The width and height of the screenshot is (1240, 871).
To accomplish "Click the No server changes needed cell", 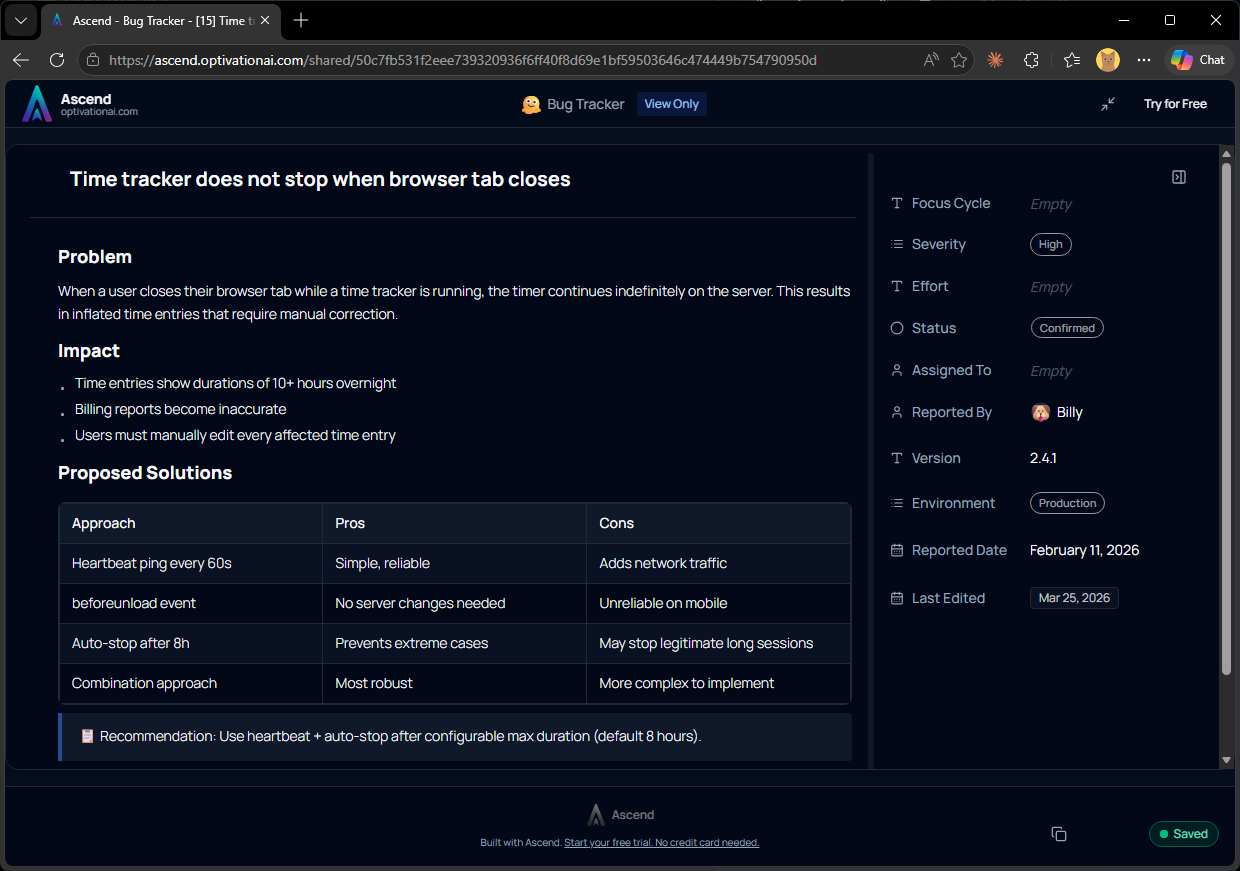I will coord(454,604).
